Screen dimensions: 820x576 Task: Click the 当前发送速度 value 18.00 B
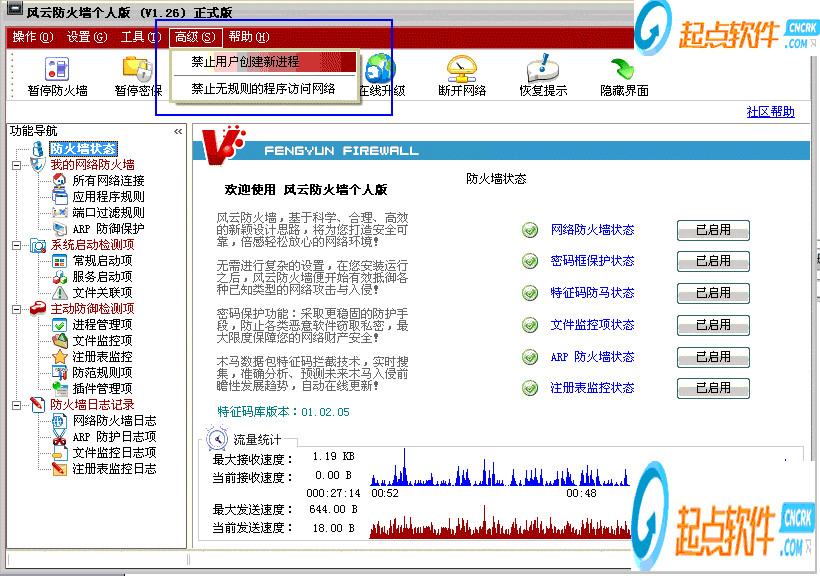[335, 528]
